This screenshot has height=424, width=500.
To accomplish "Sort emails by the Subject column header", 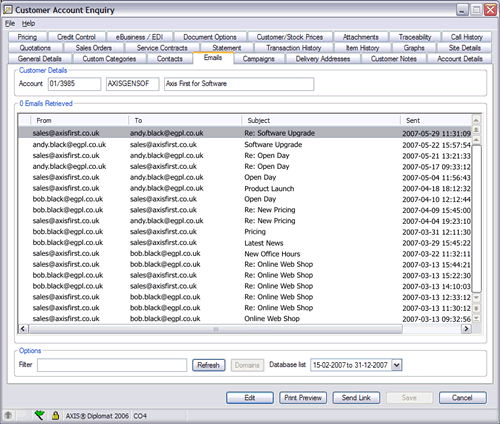I will tap(321, 120).
